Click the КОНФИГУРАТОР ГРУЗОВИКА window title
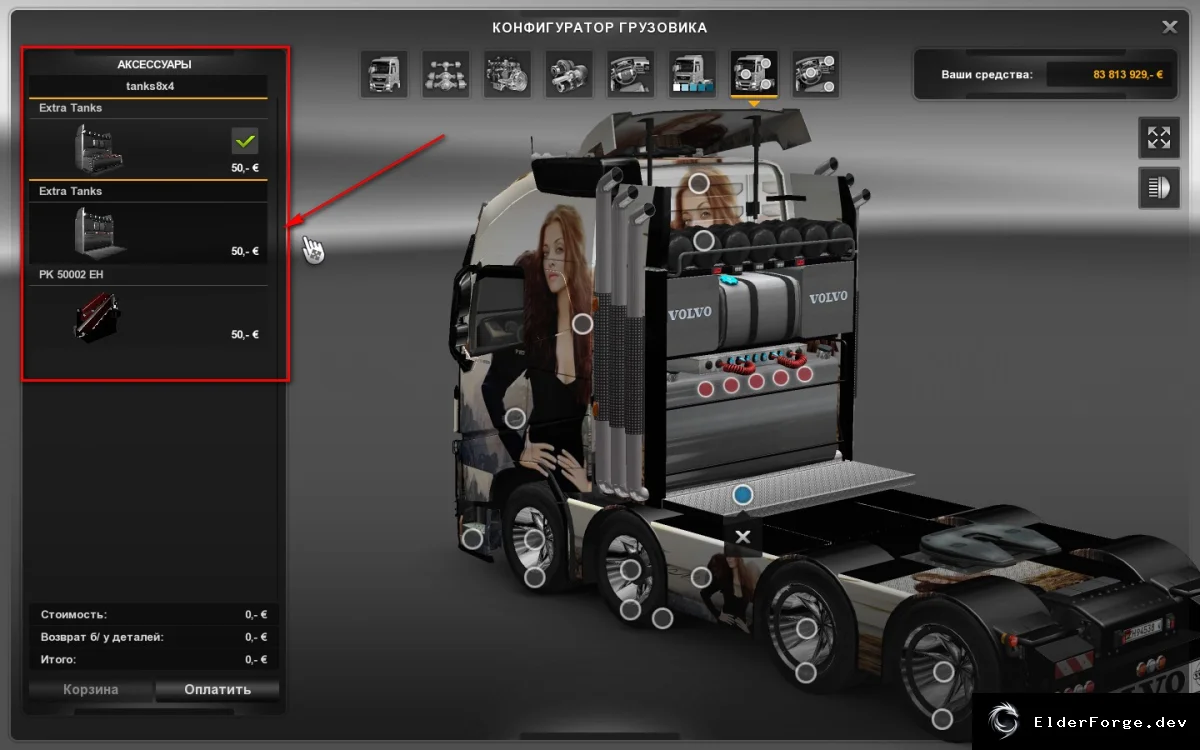Screen dimensions: 1200x750 [600, 27]
